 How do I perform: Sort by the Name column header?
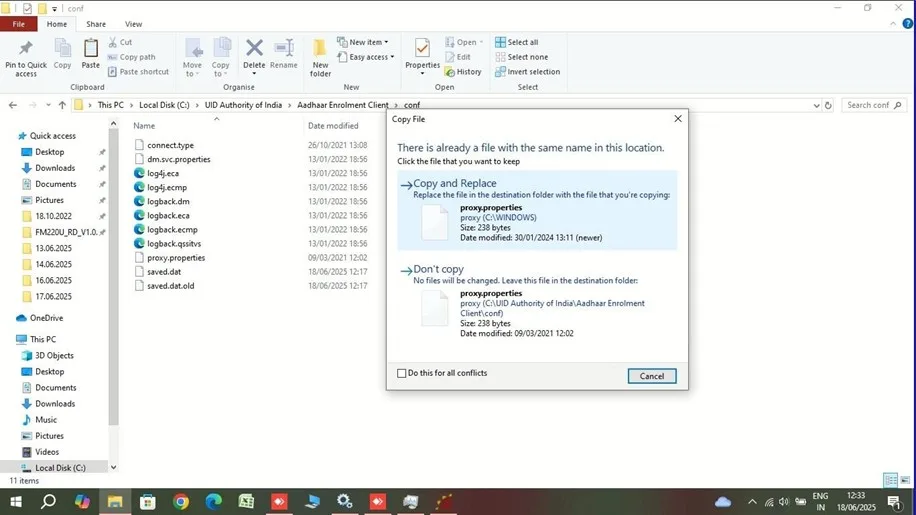point(144,126)
